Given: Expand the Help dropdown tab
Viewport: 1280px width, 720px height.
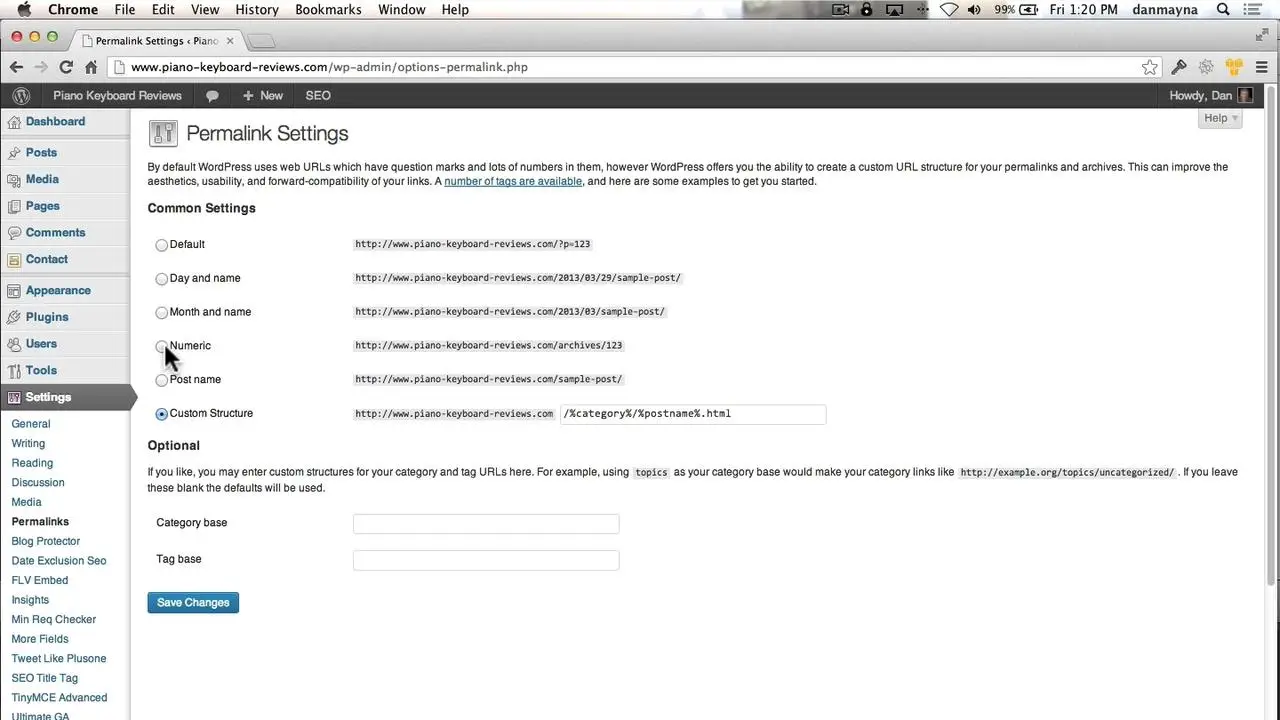Looking at the screenshot, I should [1221, 118].
